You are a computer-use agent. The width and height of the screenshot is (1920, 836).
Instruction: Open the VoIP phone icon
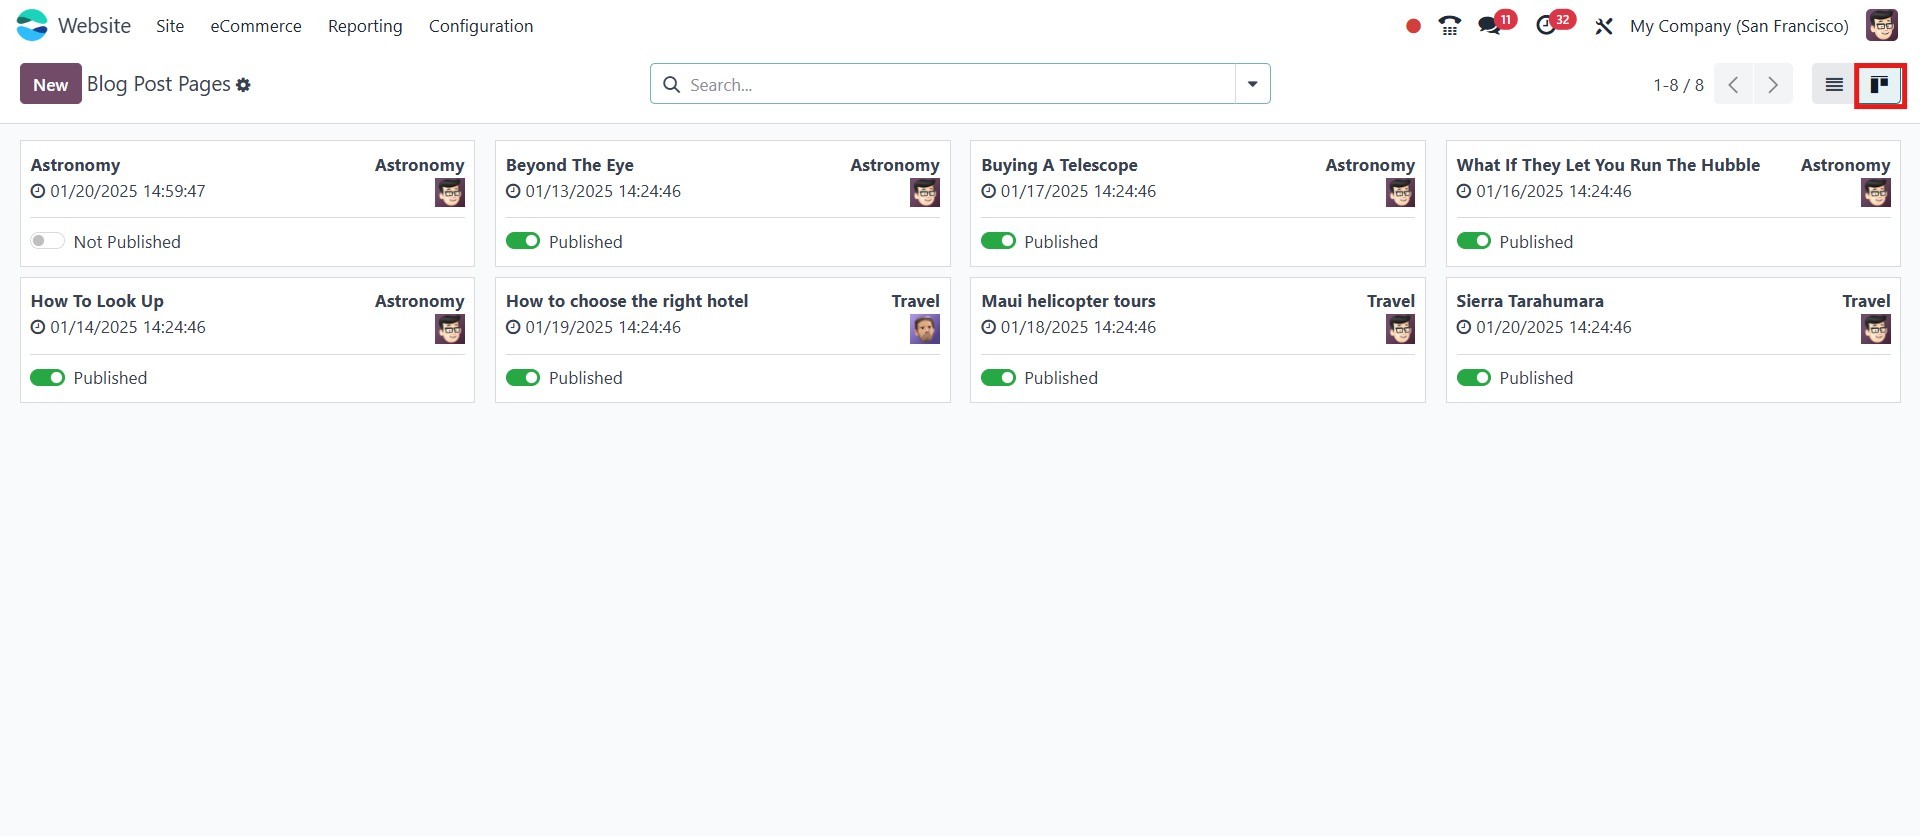[x=1449, y=26]
